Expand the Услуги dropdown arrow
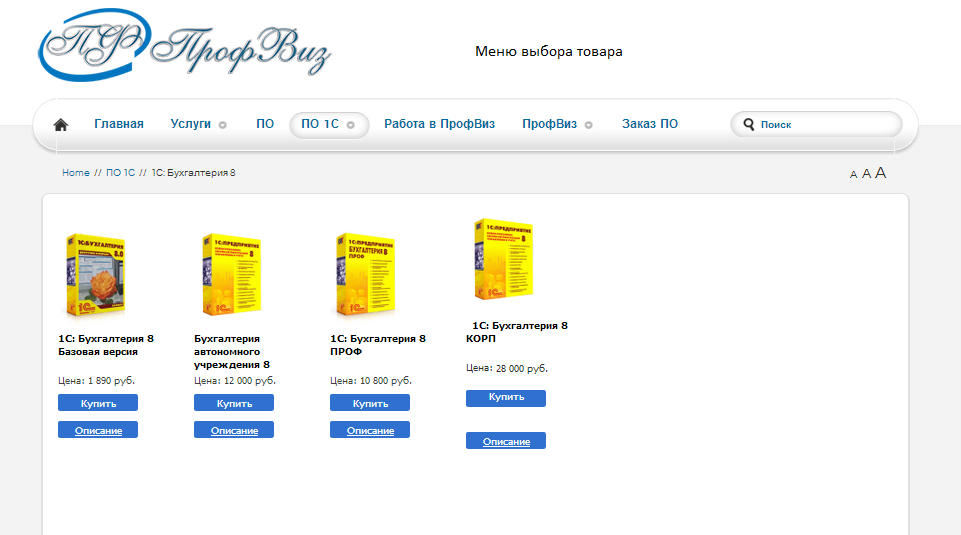Viewport: 961px width, 535px height. tap(222, 125)
